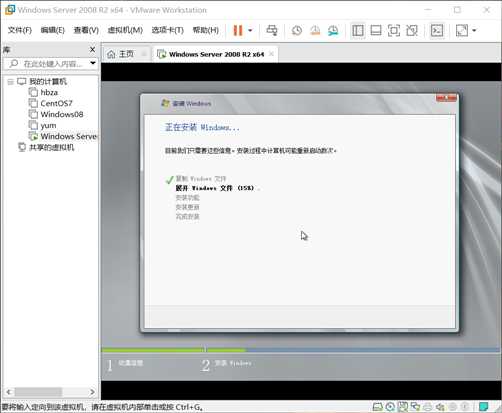Screen dimensions: 502x413
Task: Click the stretch guest display icon
Action: [x=462, y=30]
